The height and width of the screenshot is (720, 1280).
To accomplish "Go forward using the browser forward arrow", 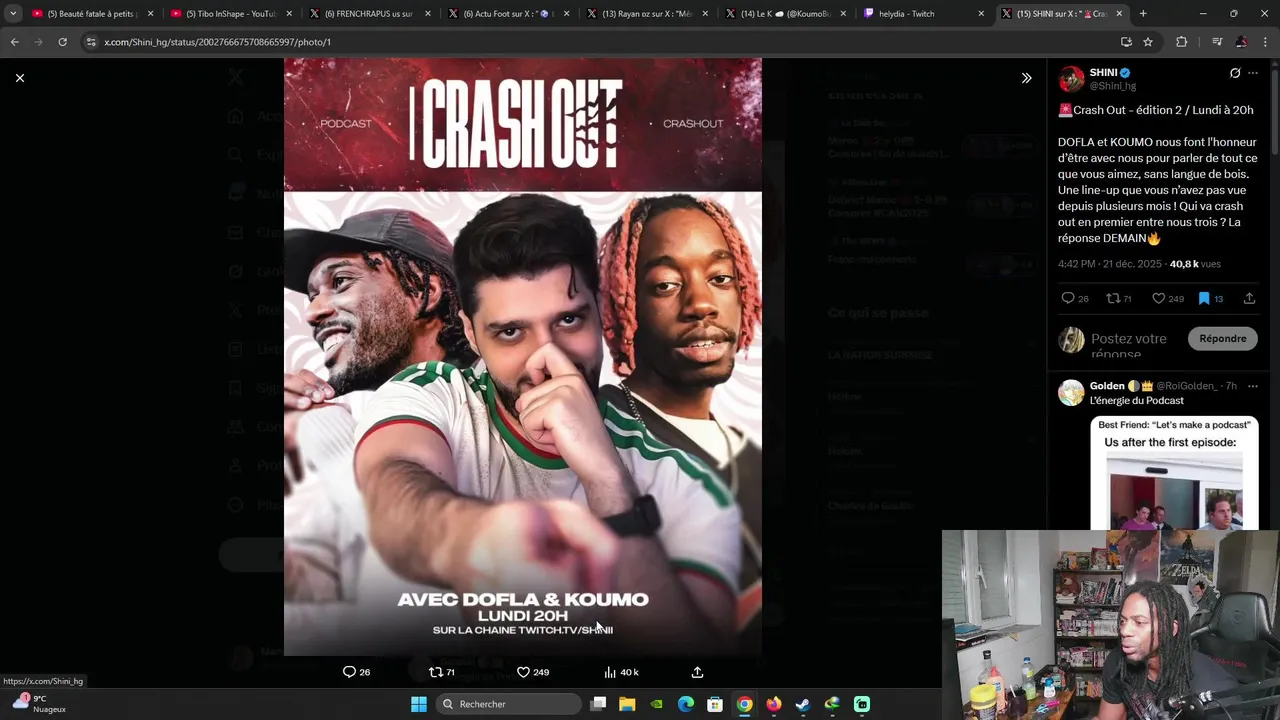I will click(38, 42).
